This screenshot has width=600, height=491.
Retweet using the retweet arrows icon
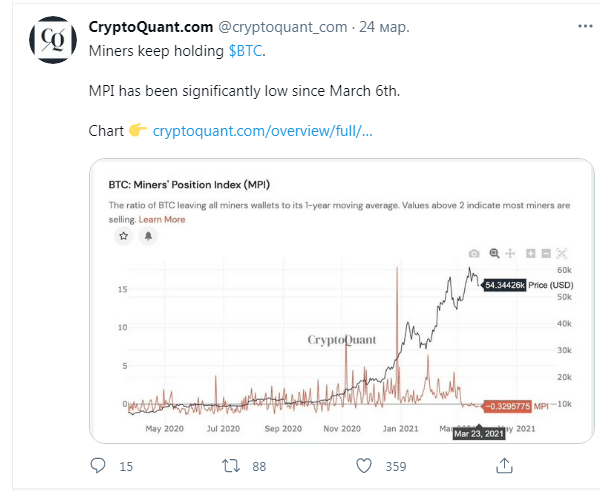(231, 466)
